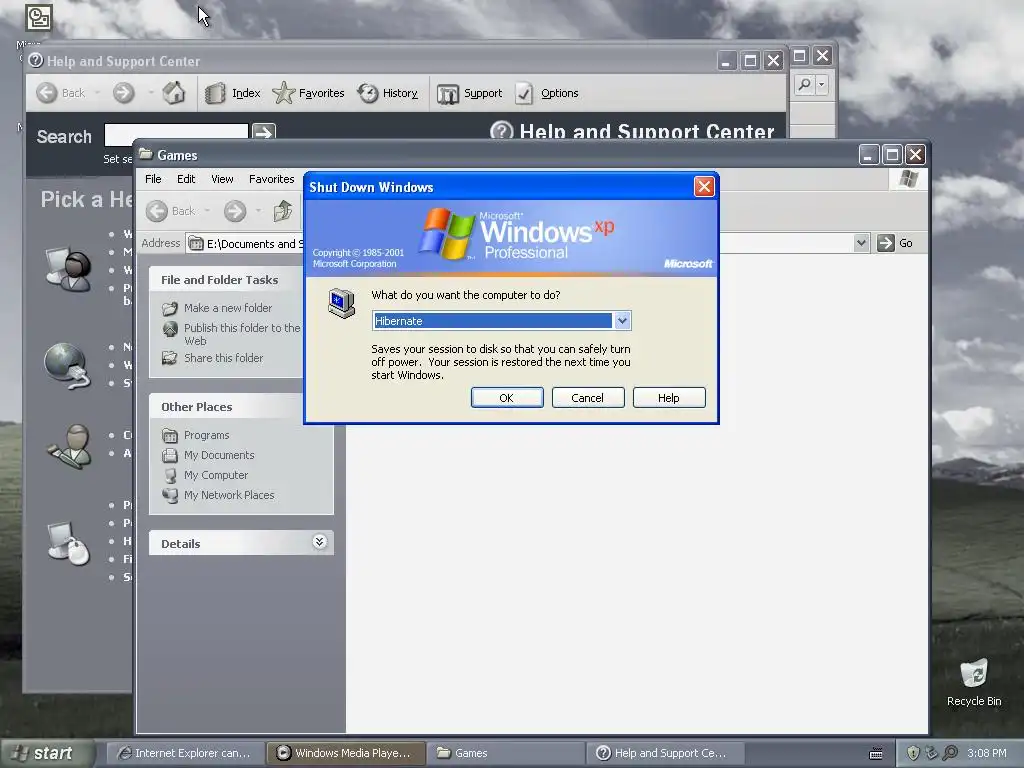Open Edit menu in Games window
Image resolution: width=1024 pixels, height=768 pixels.
click(186, 179)
